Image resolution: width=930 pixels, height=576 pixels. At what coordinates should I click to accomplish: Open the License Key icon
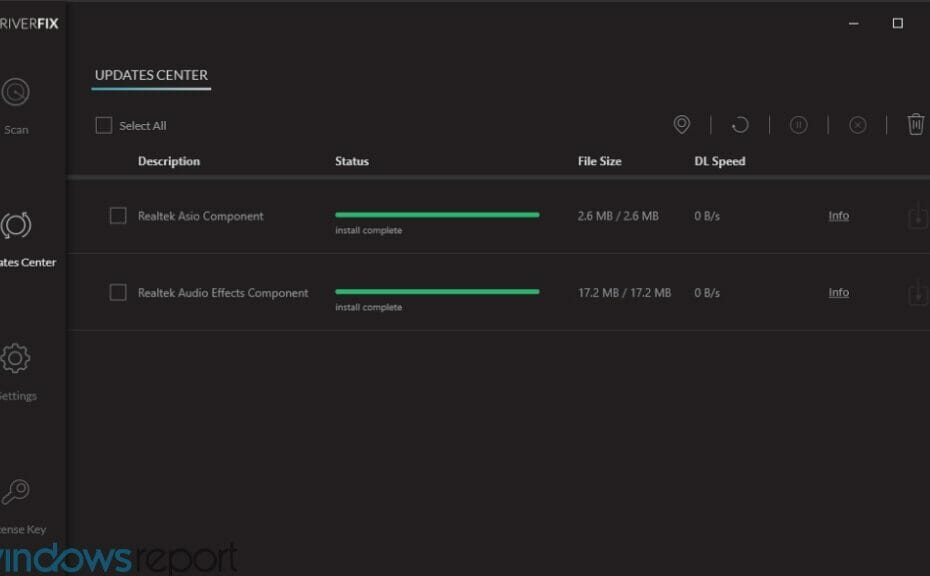tap(15, 492)
